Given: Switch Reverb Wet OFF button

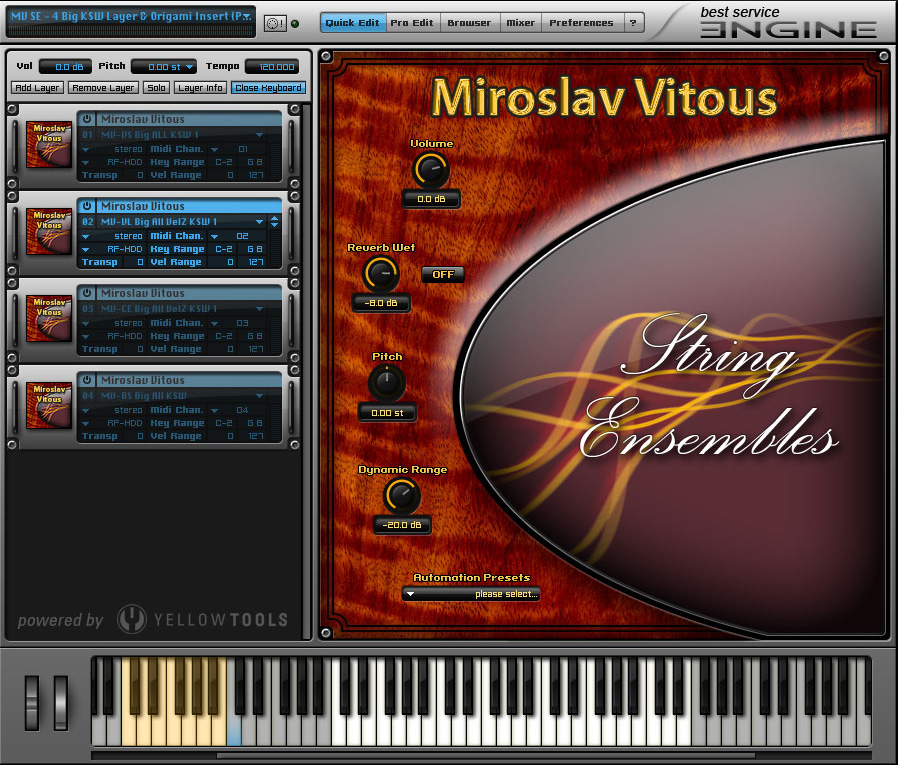Looking at the screenshot, I should (x=443, y=274).
